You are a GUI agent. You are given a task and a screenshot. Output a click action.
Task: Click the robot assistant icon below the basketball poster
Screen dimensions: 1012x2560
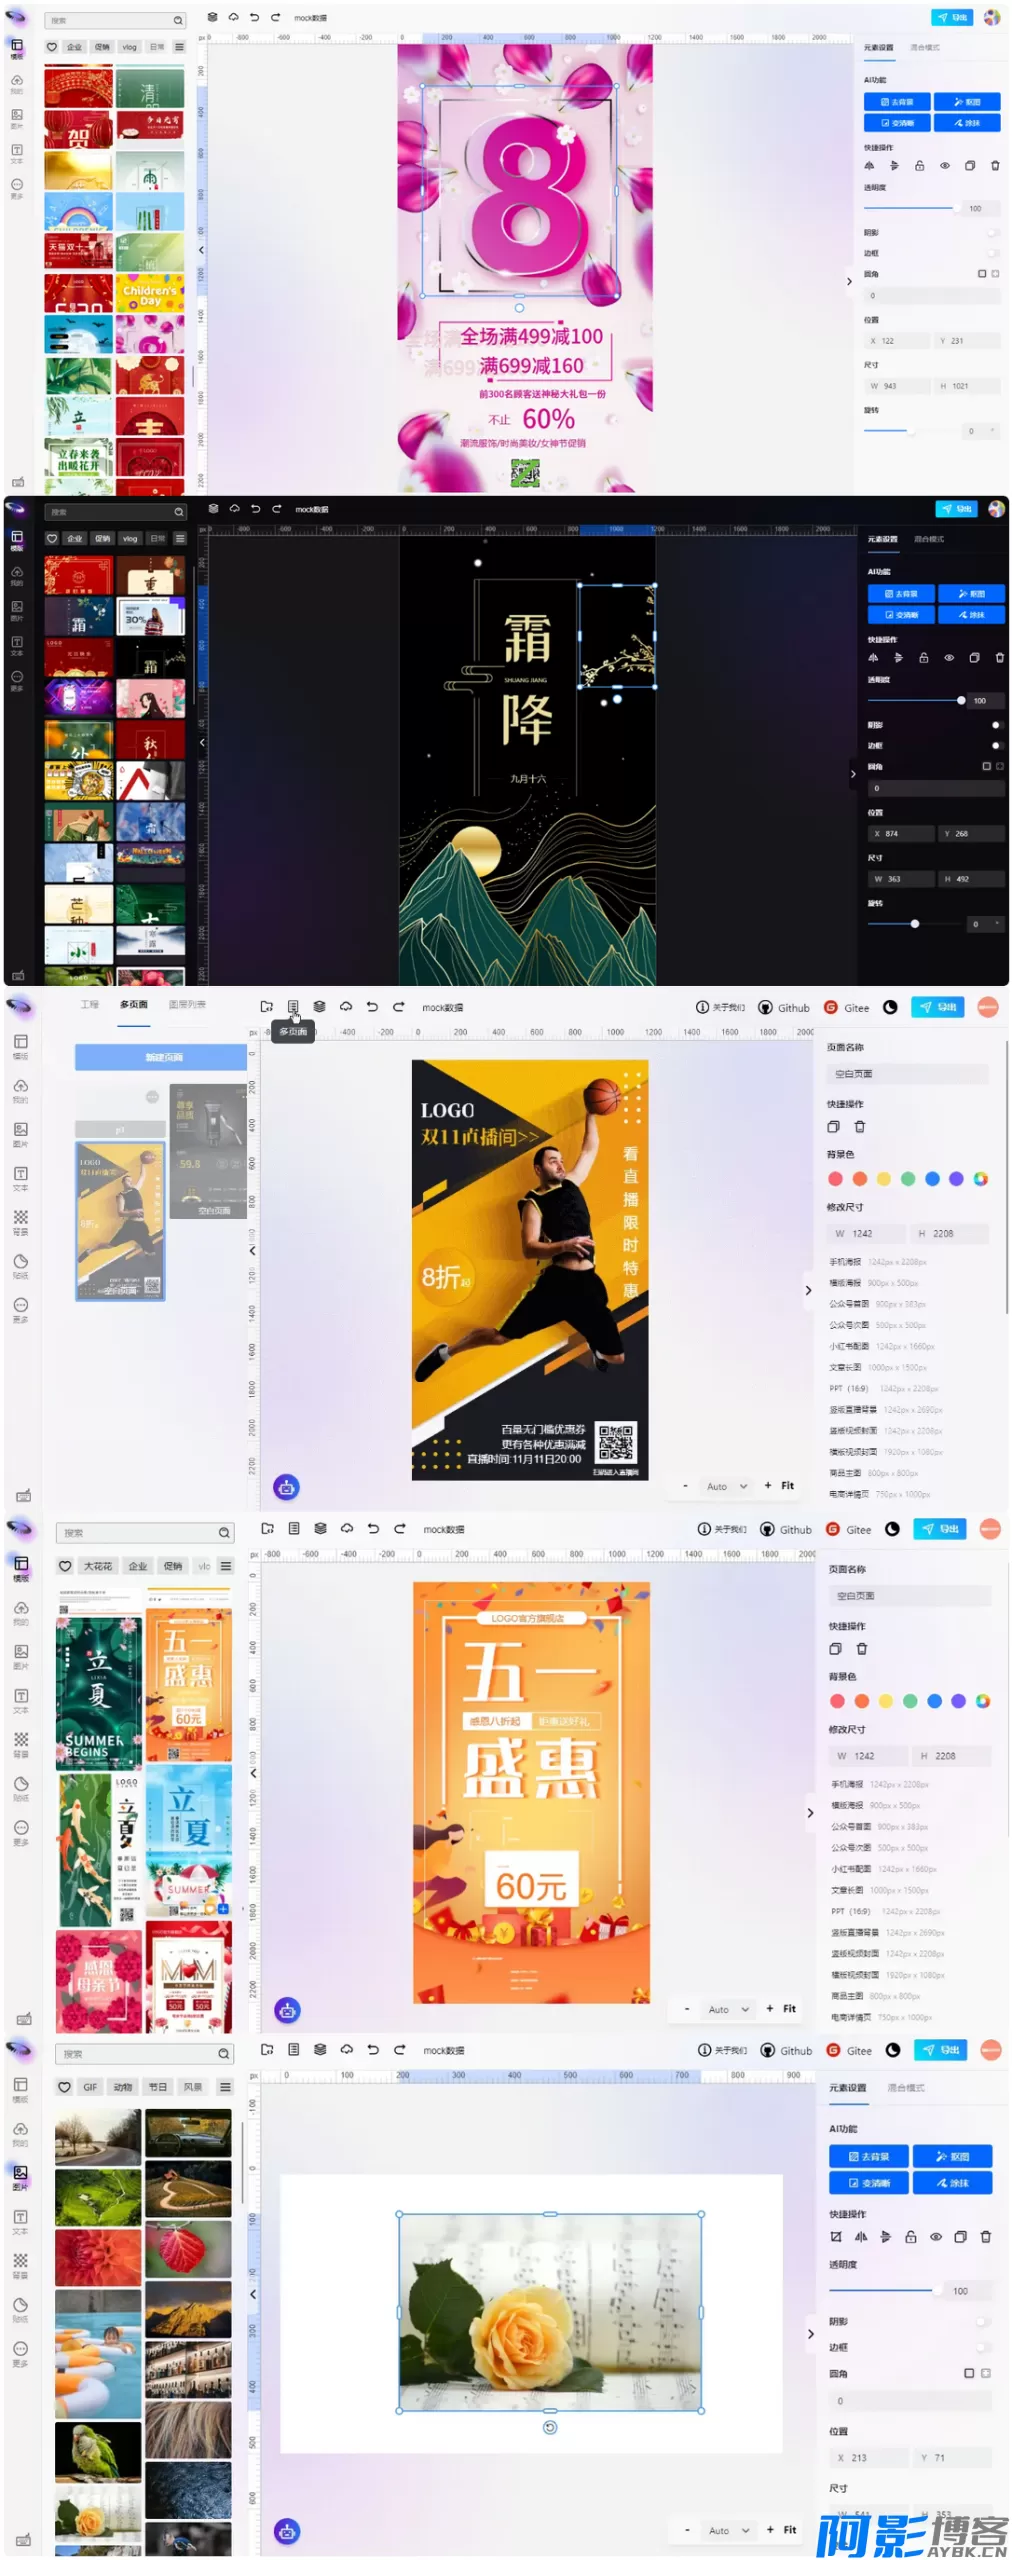(287, 1487)
